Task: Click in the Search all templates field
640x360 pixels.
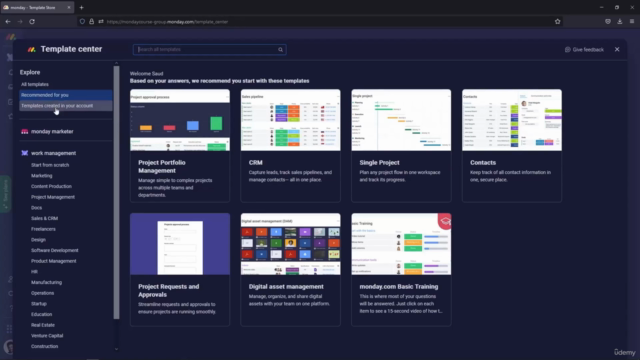Action: (x=209, y=49)
